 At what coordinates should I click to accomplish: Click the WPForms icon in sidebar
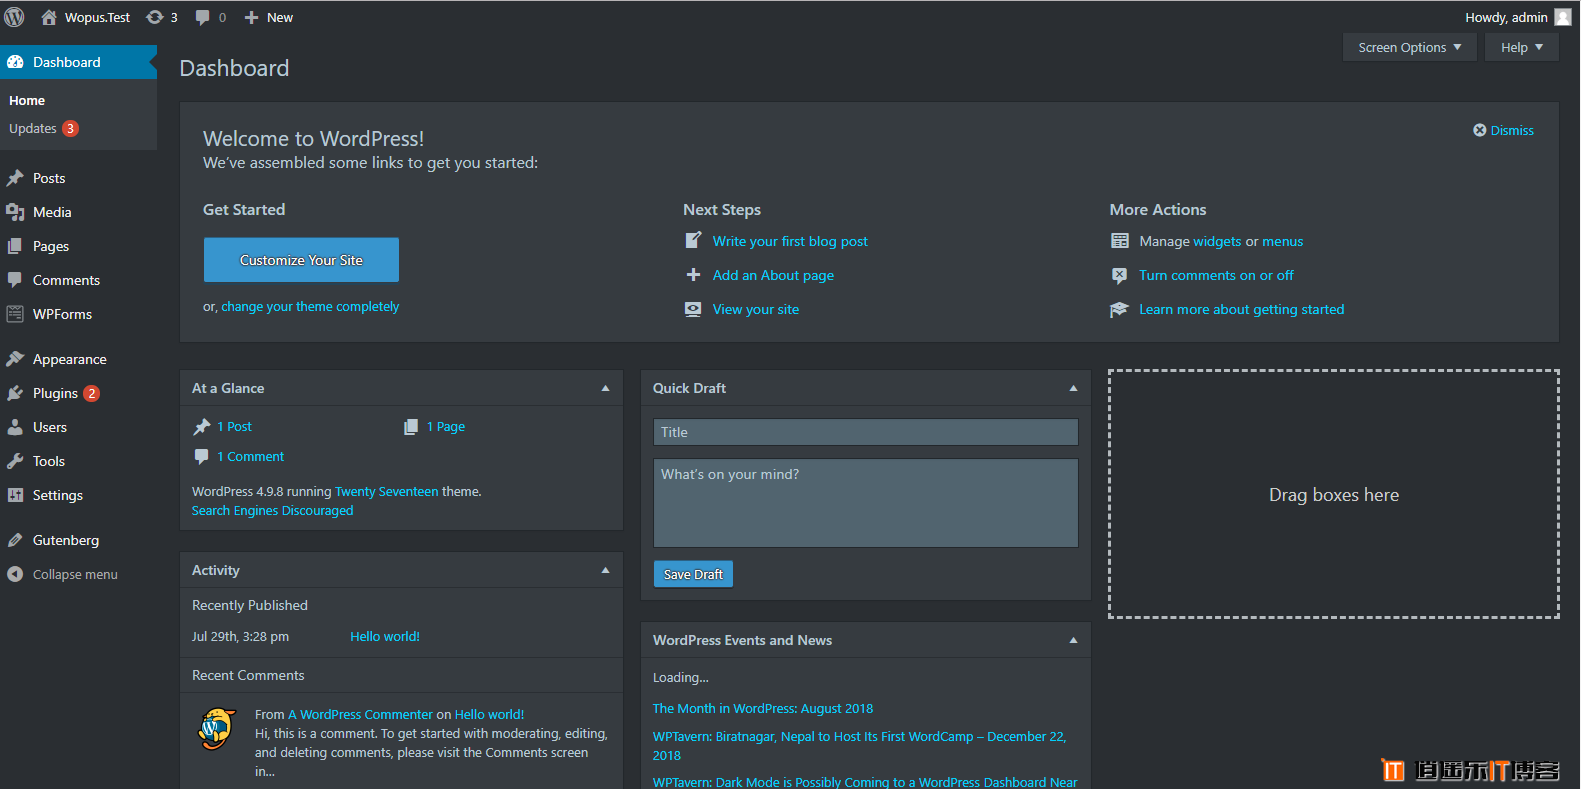[15, 314]
